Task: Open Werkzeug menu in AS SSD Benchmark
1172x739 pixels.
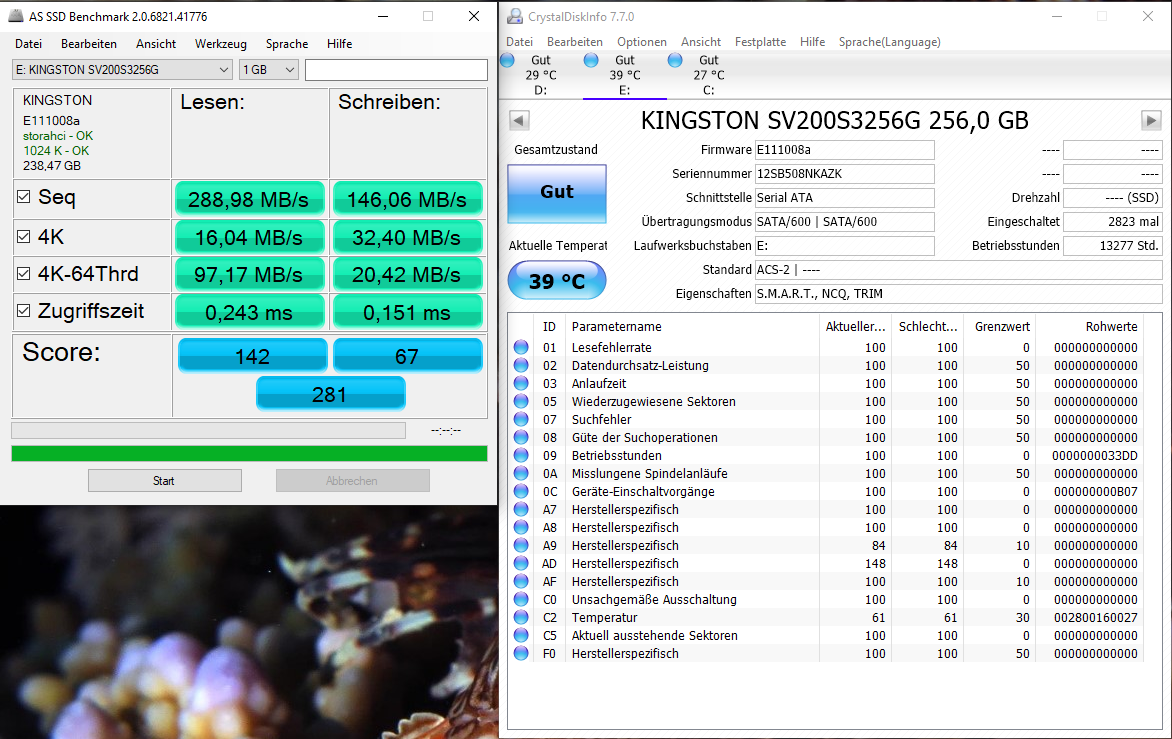Action: click(220, 43)
